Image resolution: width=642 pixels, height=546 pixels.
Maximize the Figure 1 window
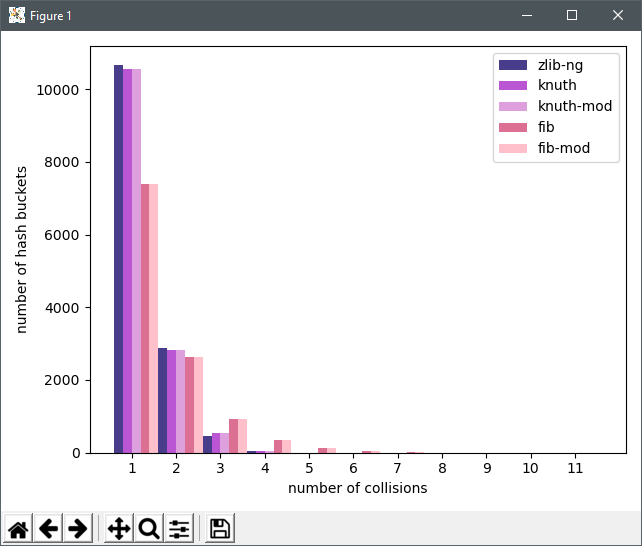click(572, 16)
